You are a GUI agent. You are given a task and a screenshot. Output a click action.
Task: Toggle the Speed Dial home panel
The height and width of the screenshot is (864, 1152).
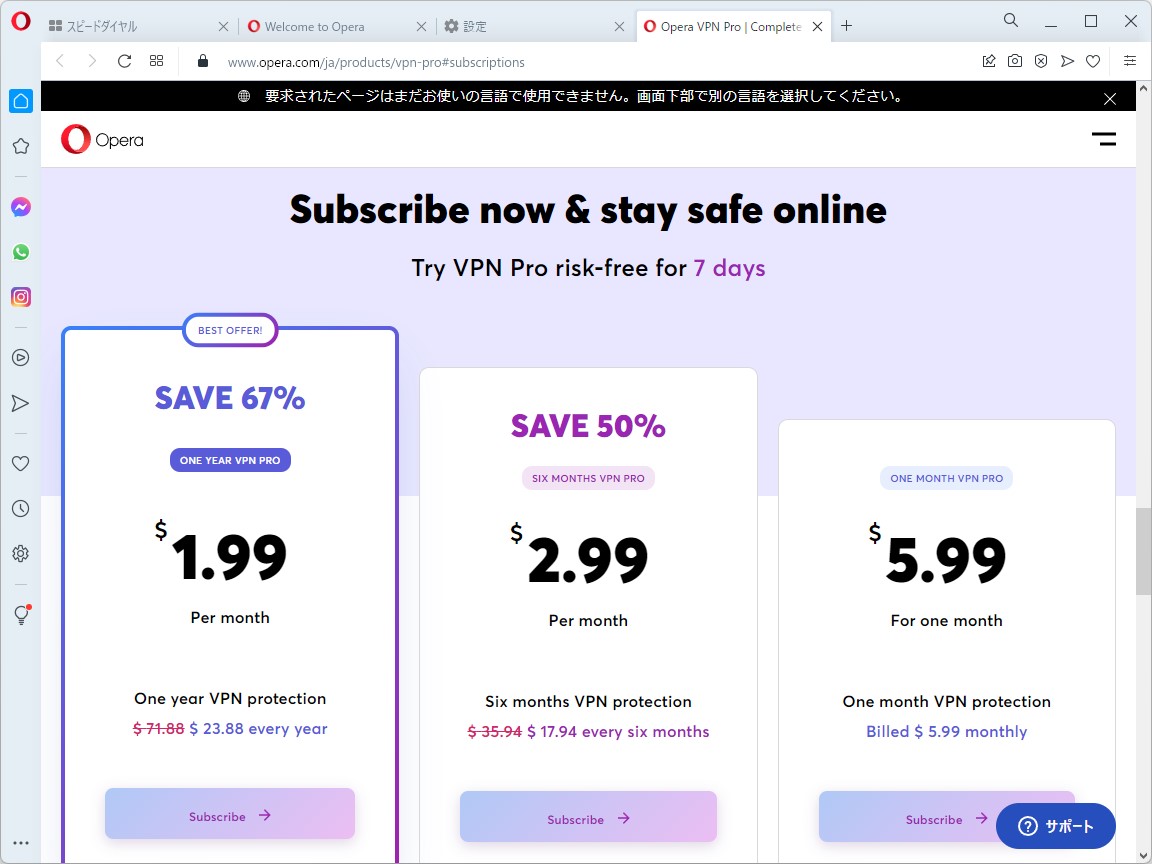point(21,100)
